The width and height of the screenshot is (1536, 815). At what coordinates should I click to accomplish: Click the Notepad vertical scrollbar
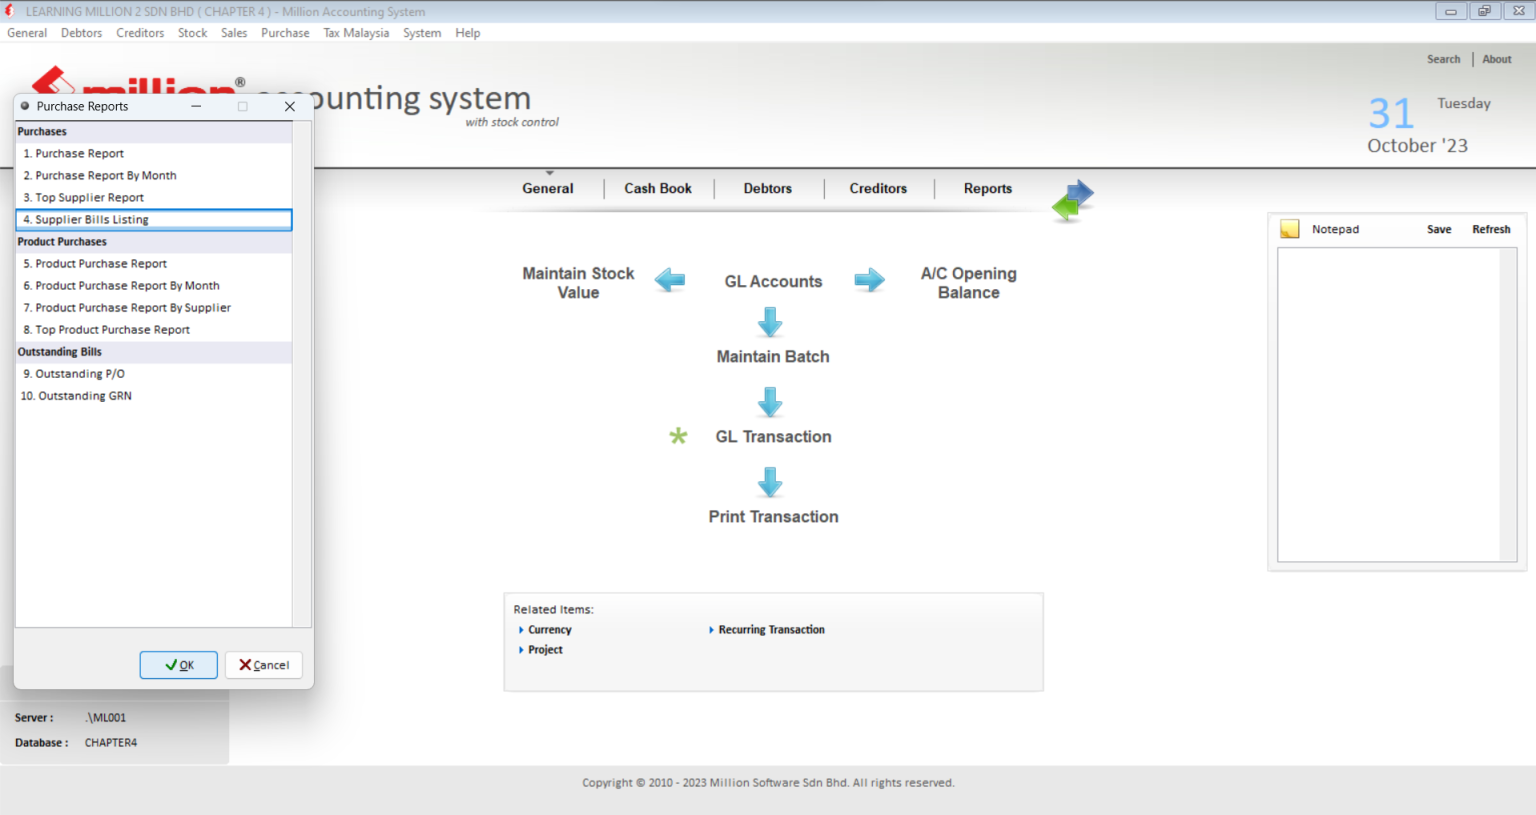pos(1508,404)
